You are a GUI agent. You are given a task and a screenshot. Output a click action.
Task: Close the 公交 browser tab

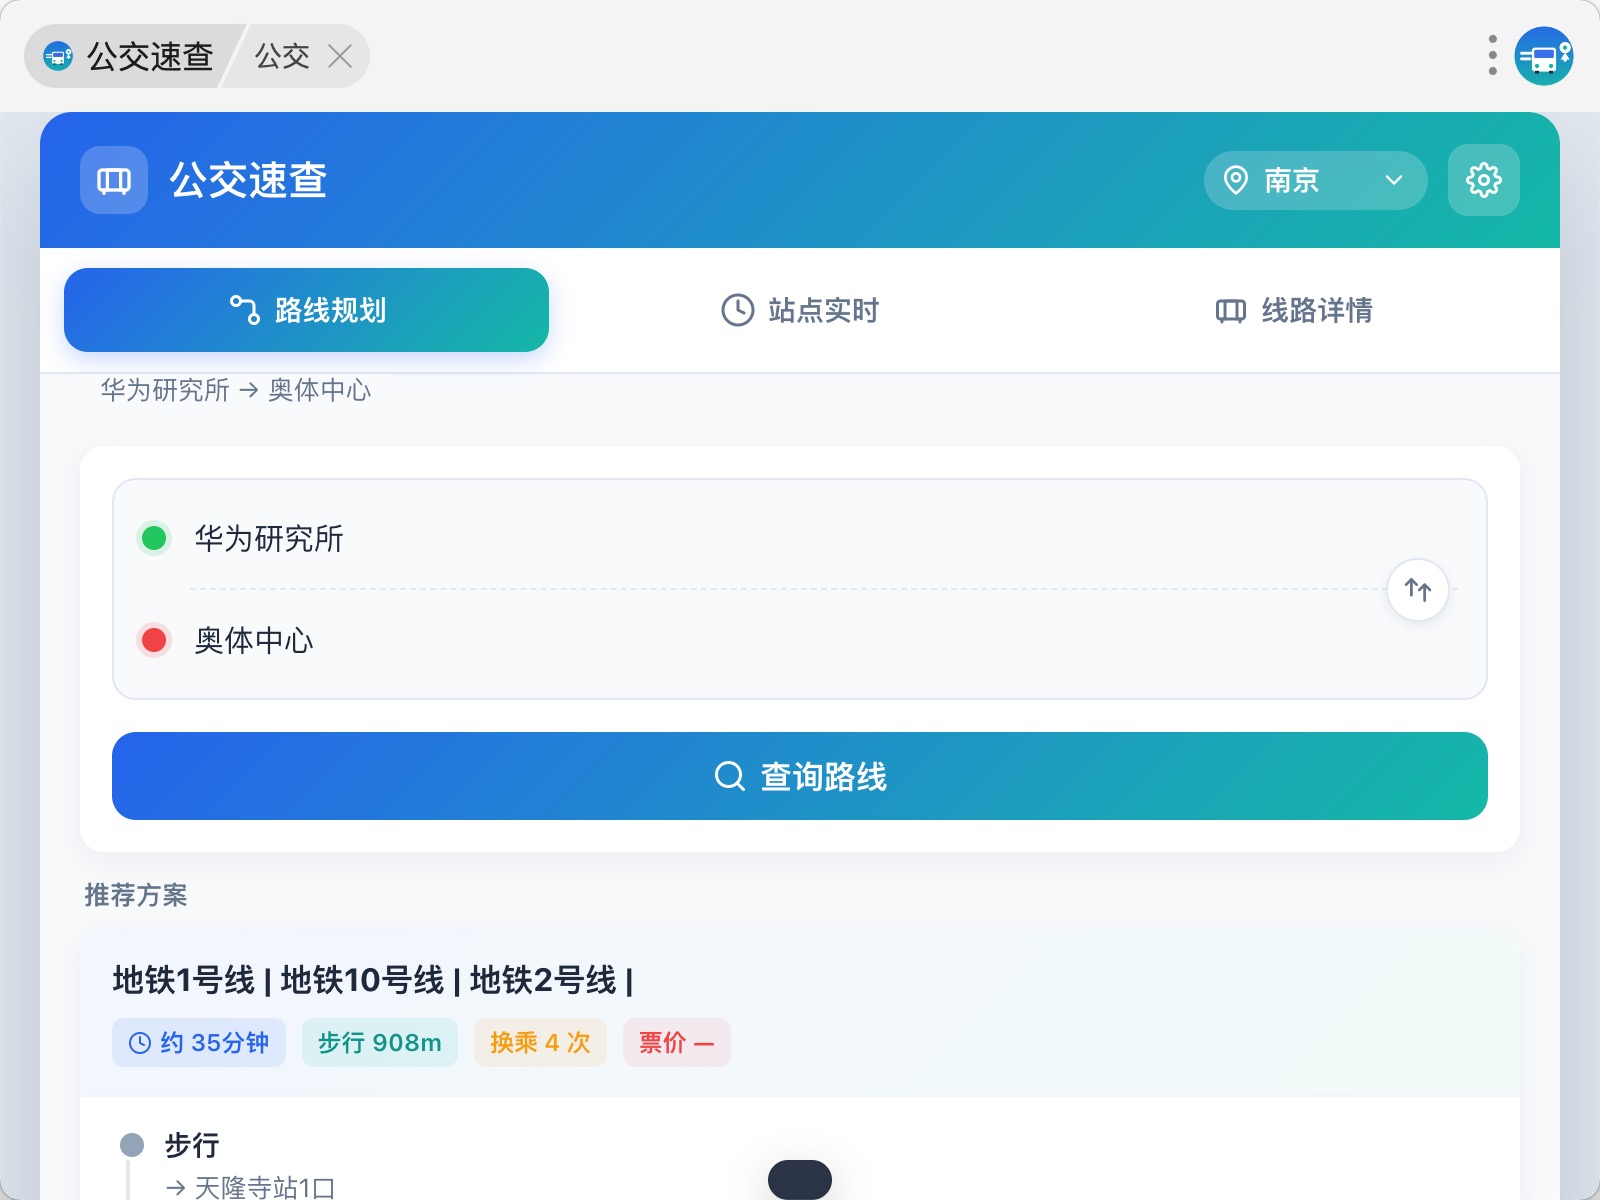340,57
